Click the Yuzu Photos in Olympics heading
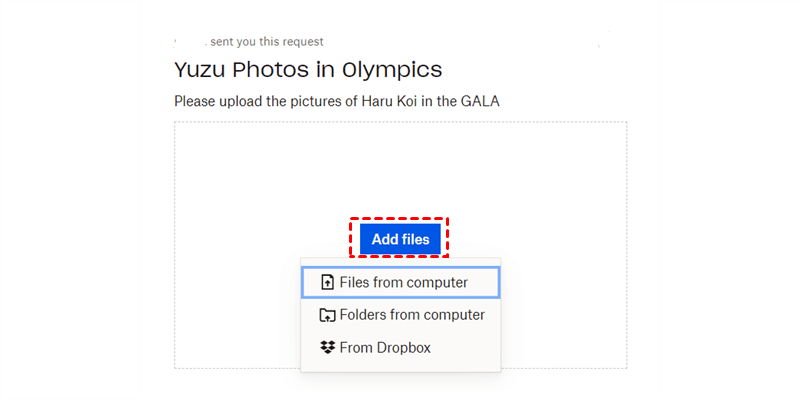The height and width of the screenshot is (400, 800). click(308, 70)
